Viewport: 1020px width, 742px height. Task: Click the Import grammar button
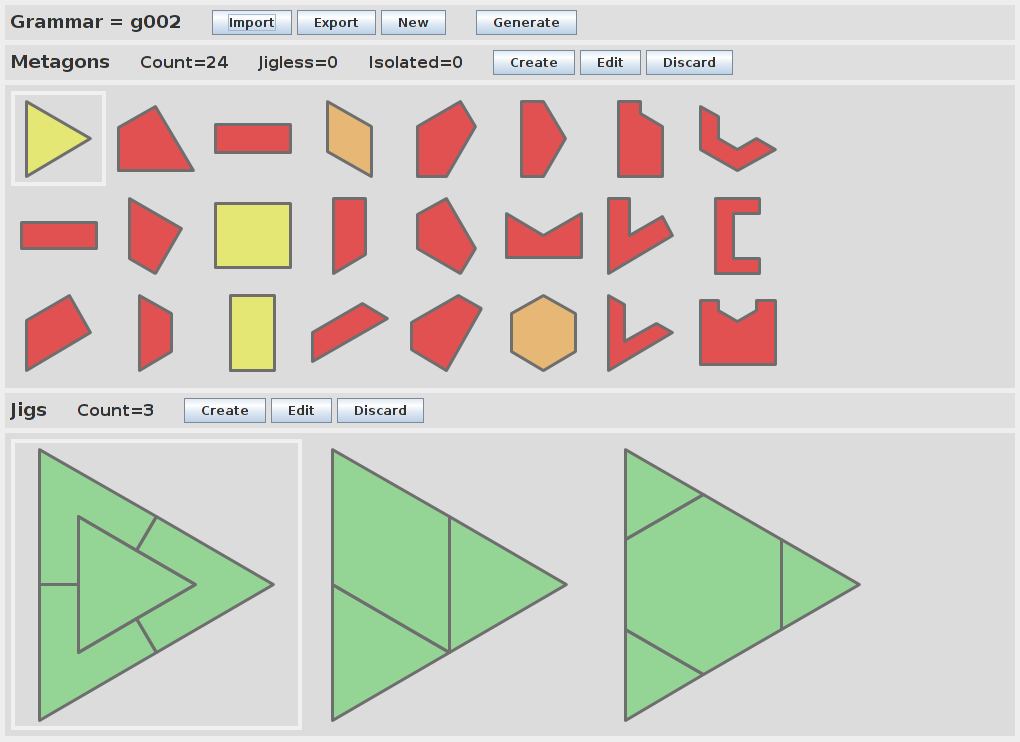point(252,23)
